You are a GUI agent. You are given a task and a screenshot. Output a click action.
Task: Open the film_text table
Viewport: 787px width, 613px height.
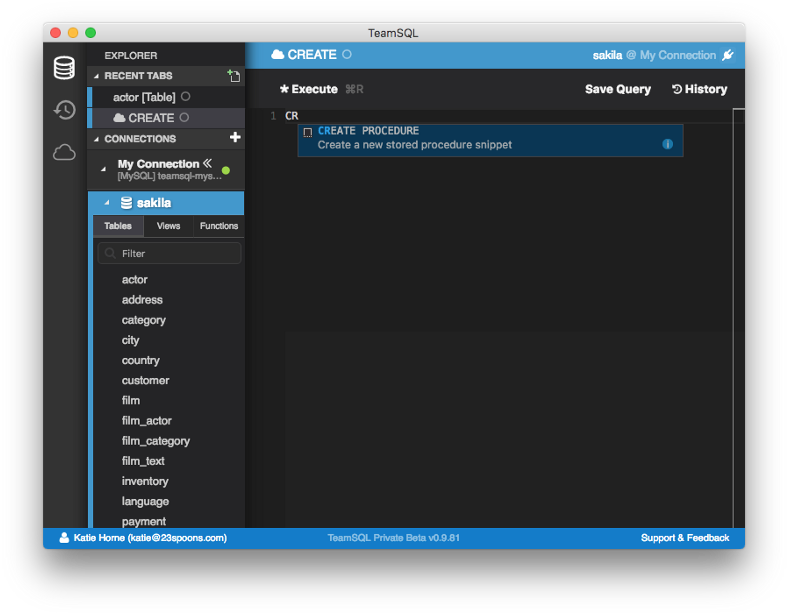pyautogui.click(x=143, y=461)
